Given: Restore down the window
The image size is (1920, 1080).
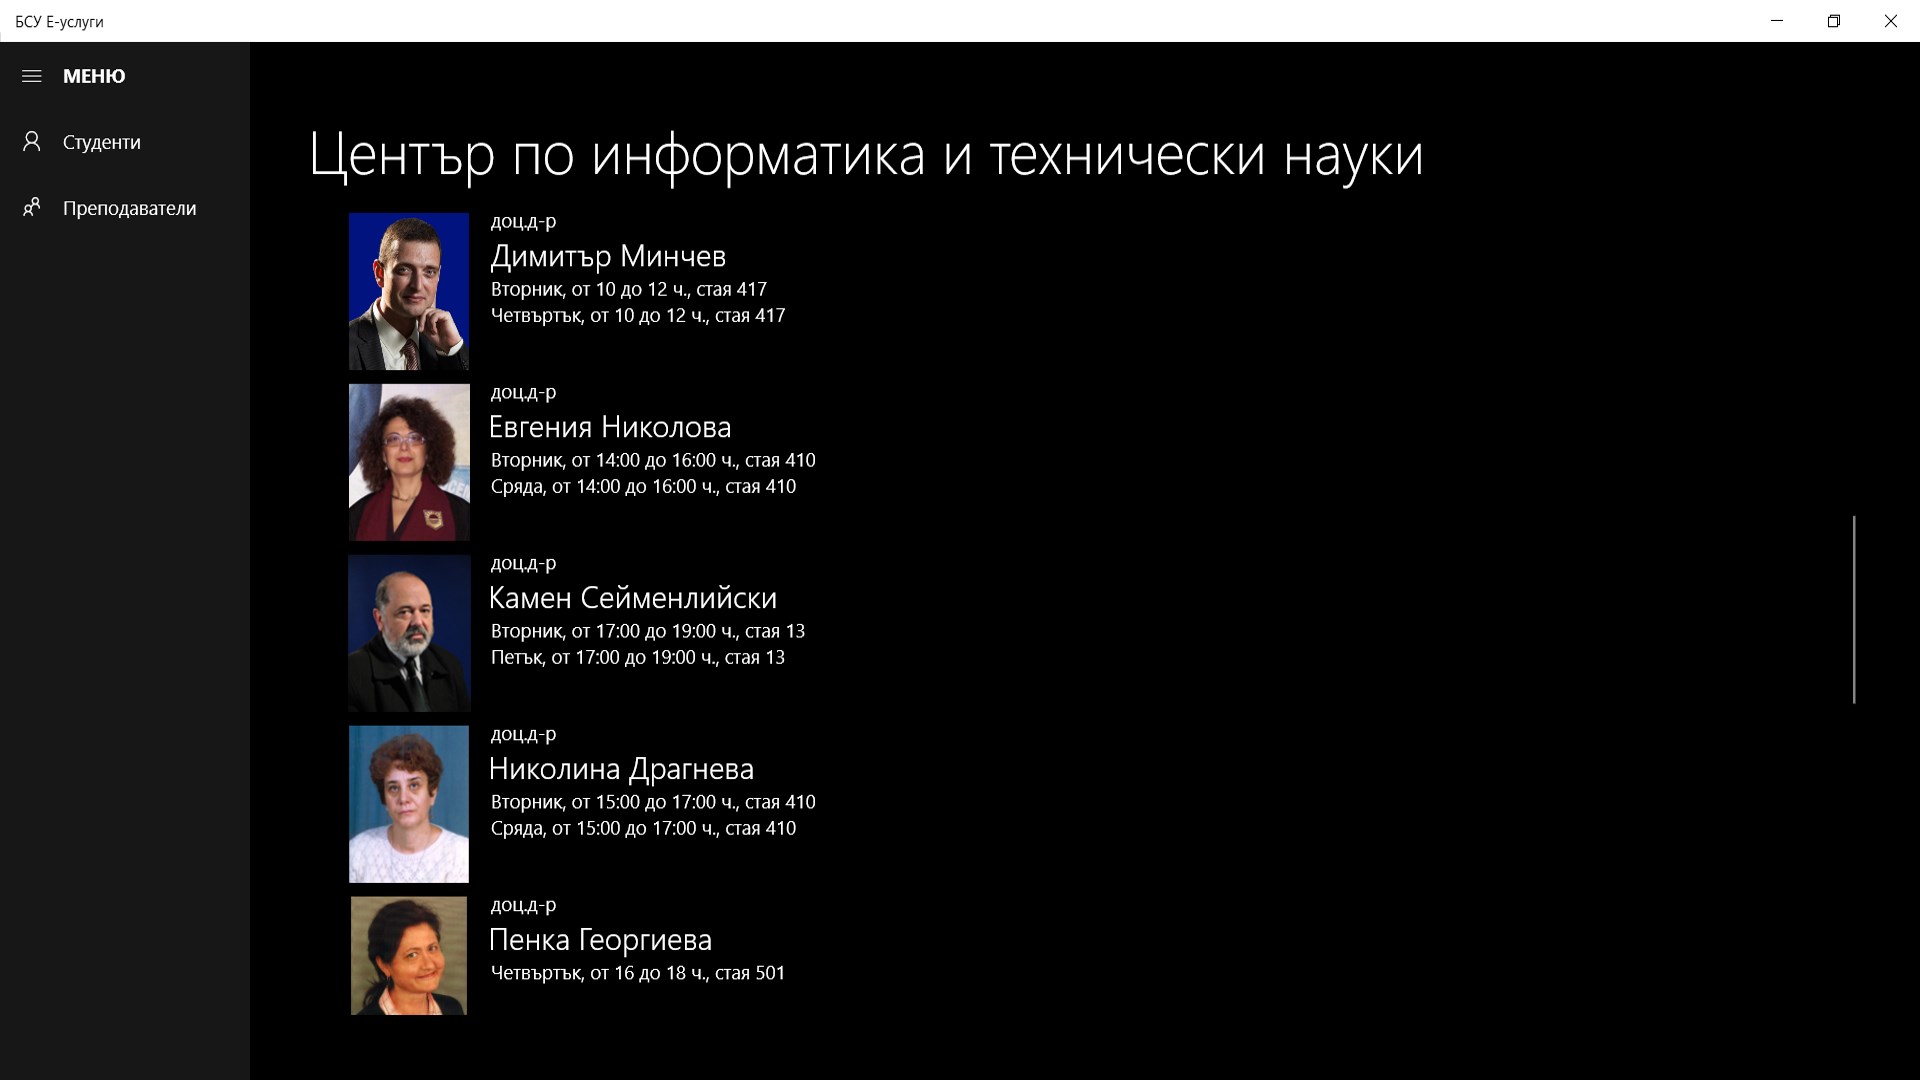Looking at the screenshot, I should point(1833,21).
